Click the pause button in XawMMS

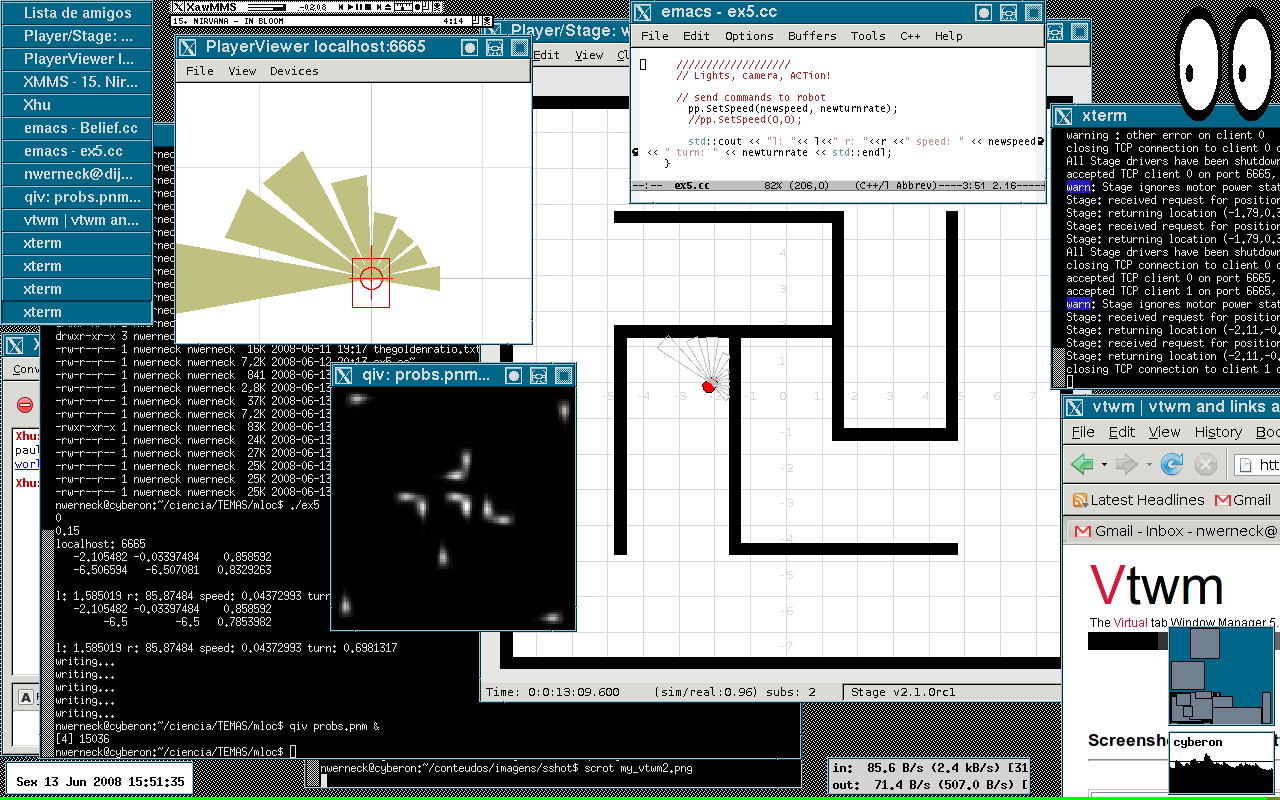click(359, 7)
